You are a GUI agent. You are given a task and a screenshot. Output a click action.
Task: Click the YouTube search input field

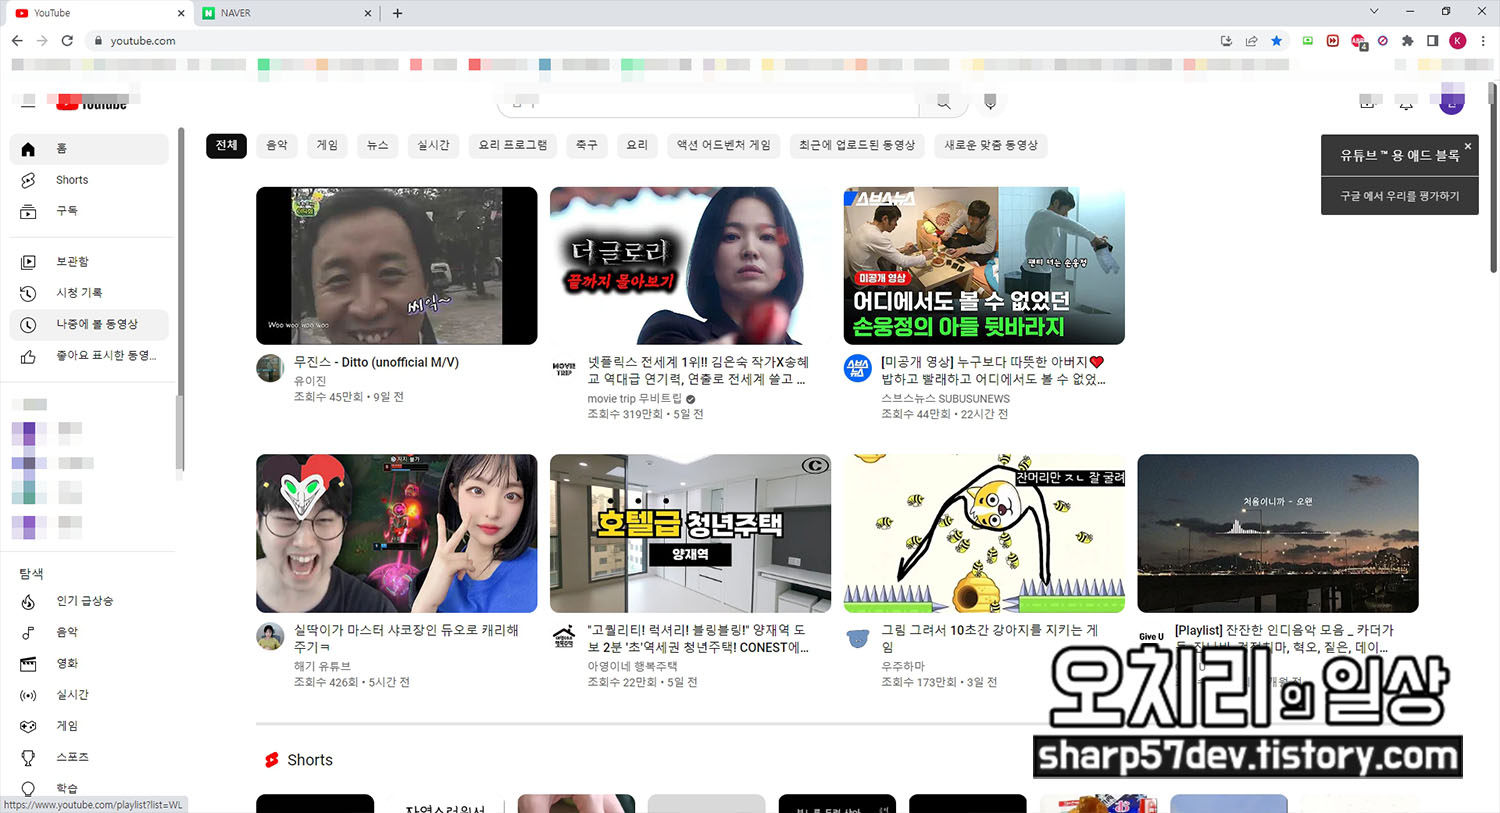tap(708, 102)
